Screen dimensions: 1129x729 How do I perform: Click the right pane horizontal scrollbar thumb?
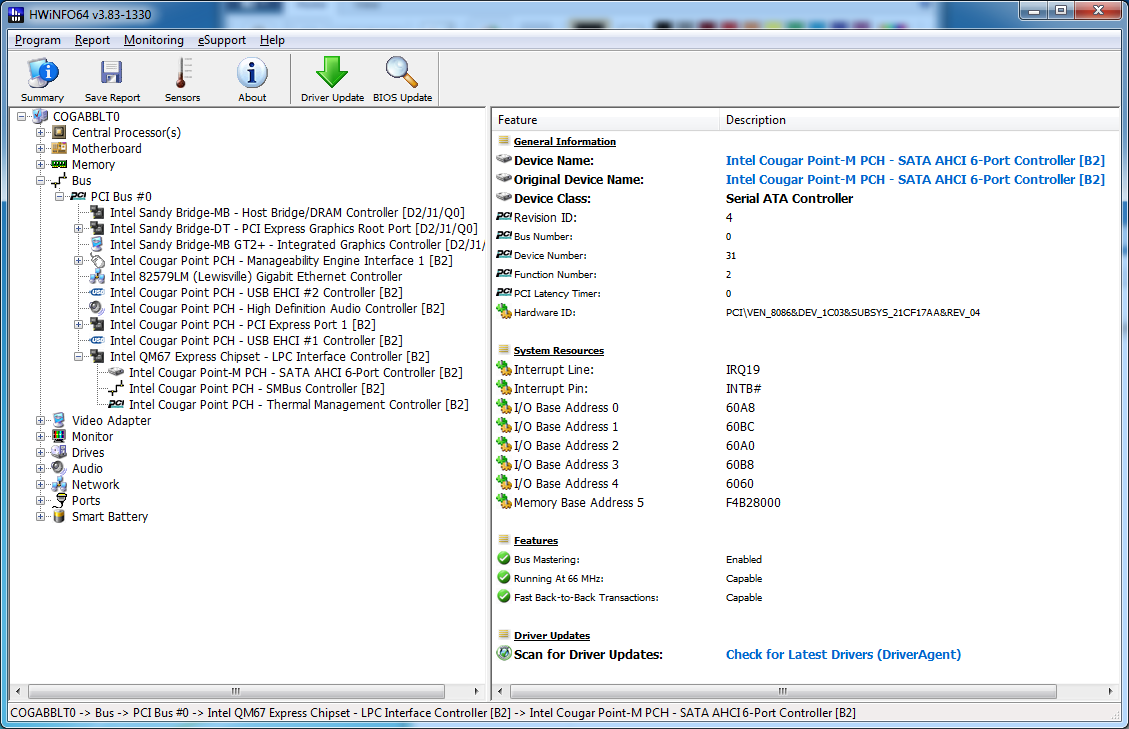783,692
